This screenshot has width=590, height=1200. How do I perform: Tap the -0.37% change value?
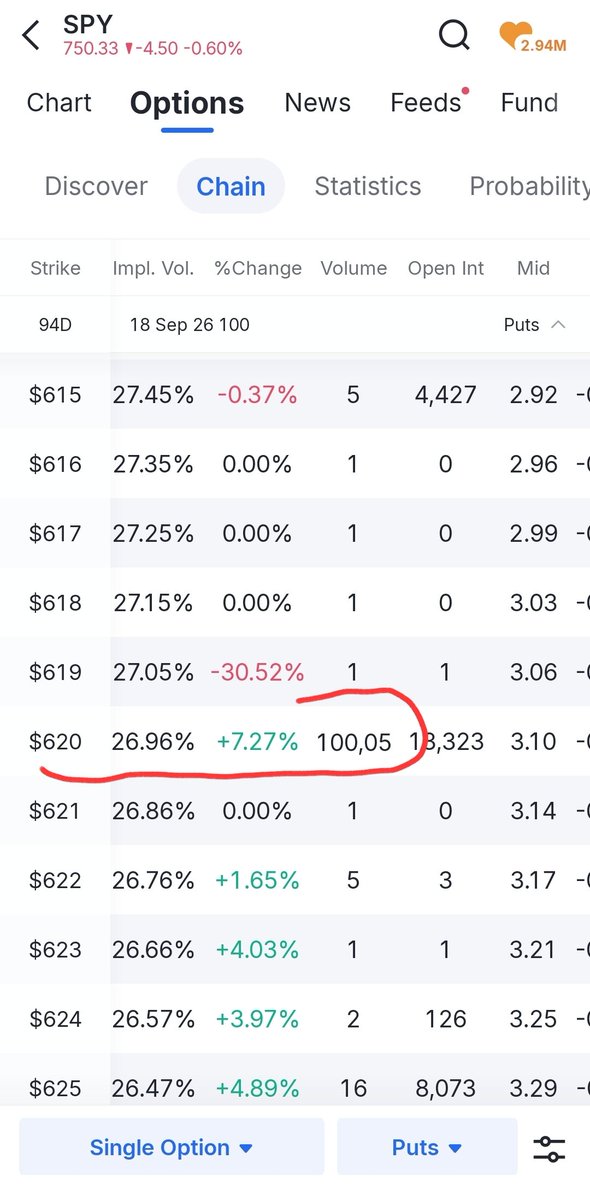coord(257,395)
